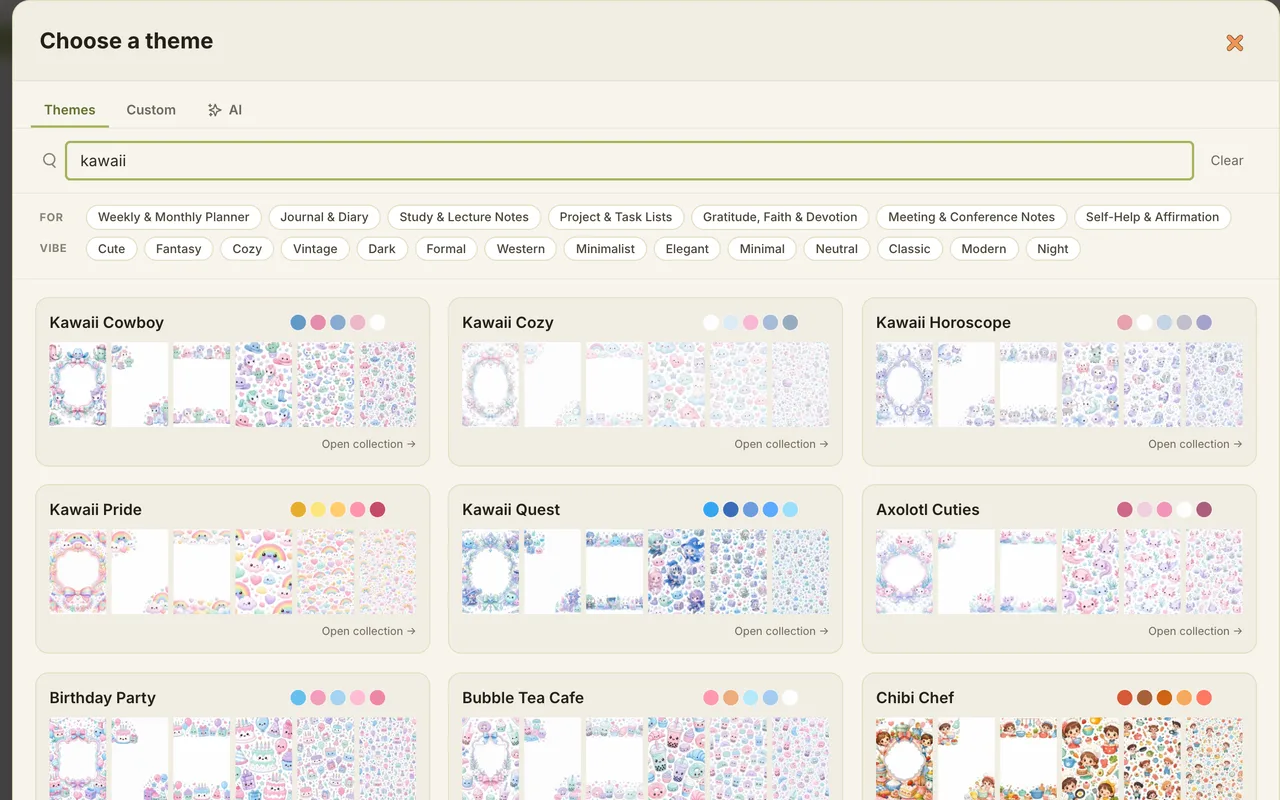The image size is (1280, 800).
Task: Filter by Weekly & Monthly Planner
Action: click(x=174, y=217)
